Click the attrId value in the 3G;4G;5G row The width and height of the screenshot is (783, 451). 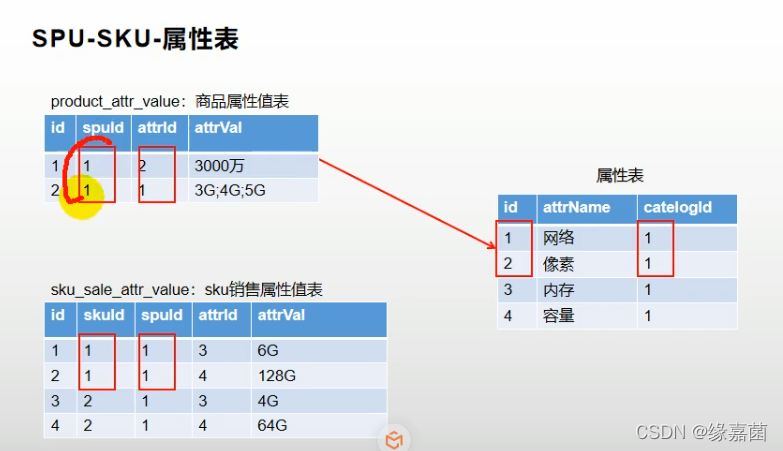(x=142, y=190)
